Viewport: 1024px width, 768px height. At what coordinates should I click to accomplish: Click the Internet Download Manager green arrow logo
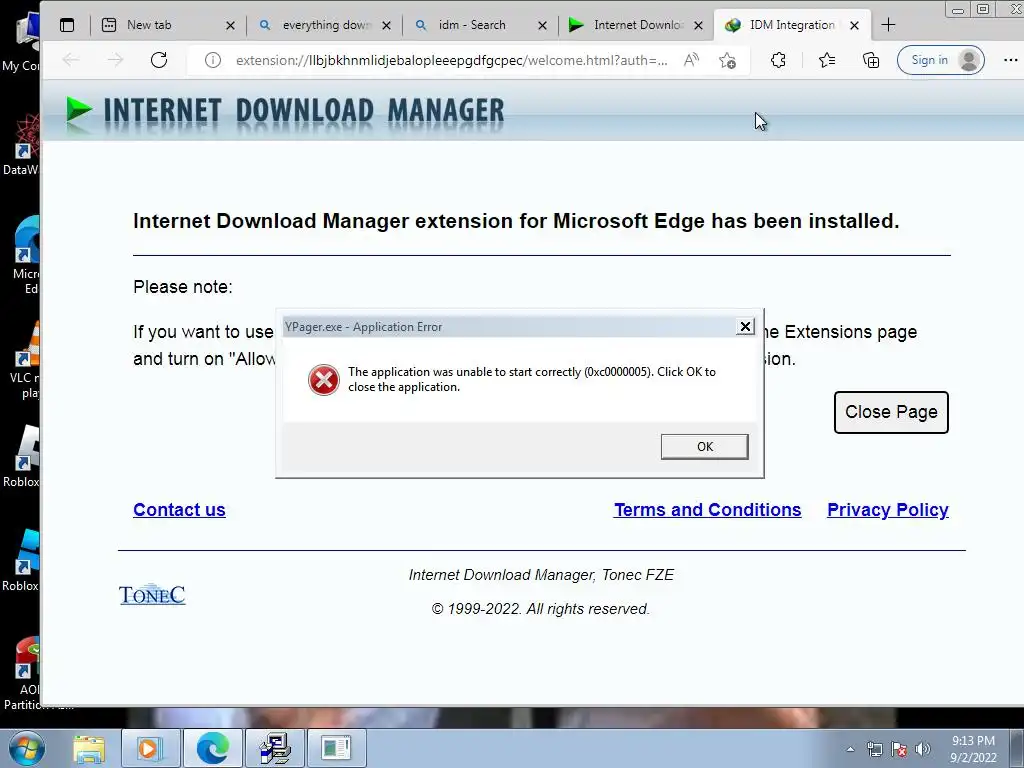79,110
